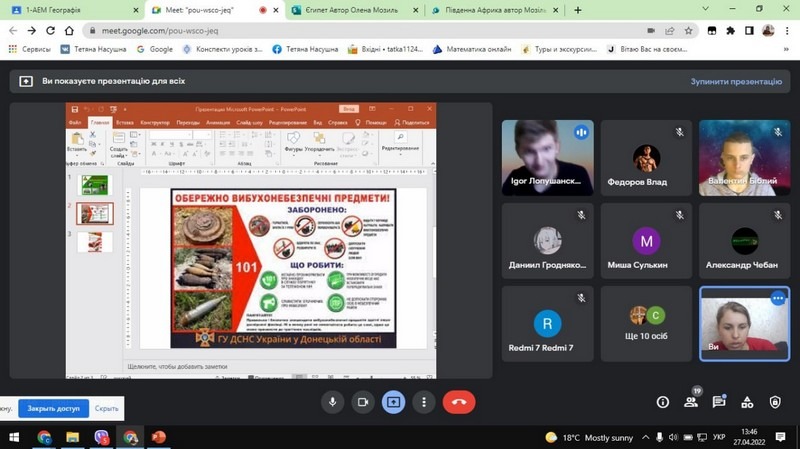
Task: Open chat with everyone icon
Action: [x=719, y=402]
